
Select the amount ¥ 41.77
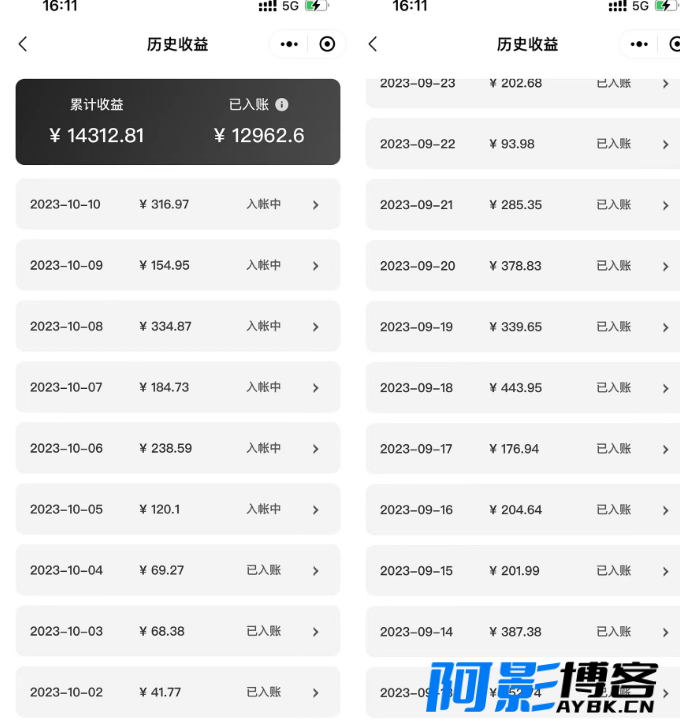tap(160, 692)
